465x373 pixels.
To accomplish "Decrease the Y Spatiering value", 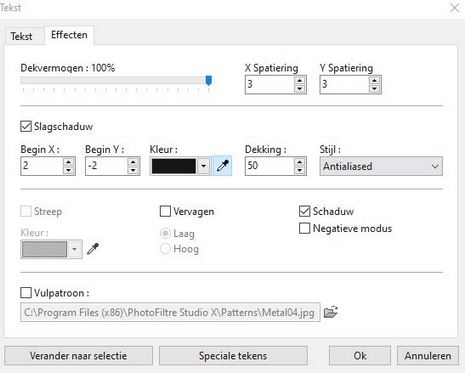I will pos(374,89).
